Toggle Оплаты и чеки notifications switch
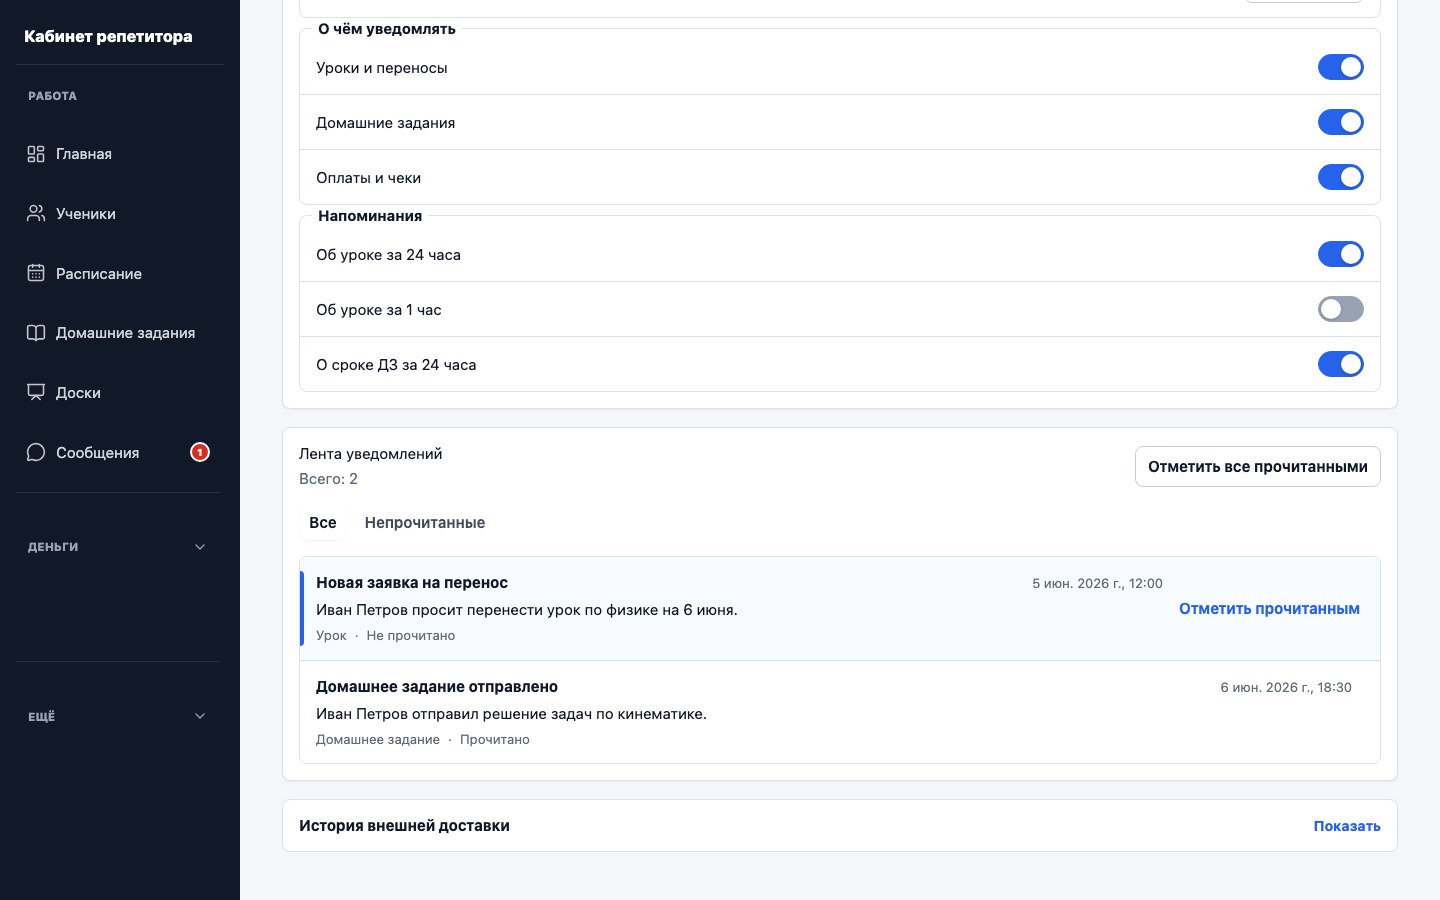The image size is (1440, 900). pyautogui.click(x=1340, y=177)
